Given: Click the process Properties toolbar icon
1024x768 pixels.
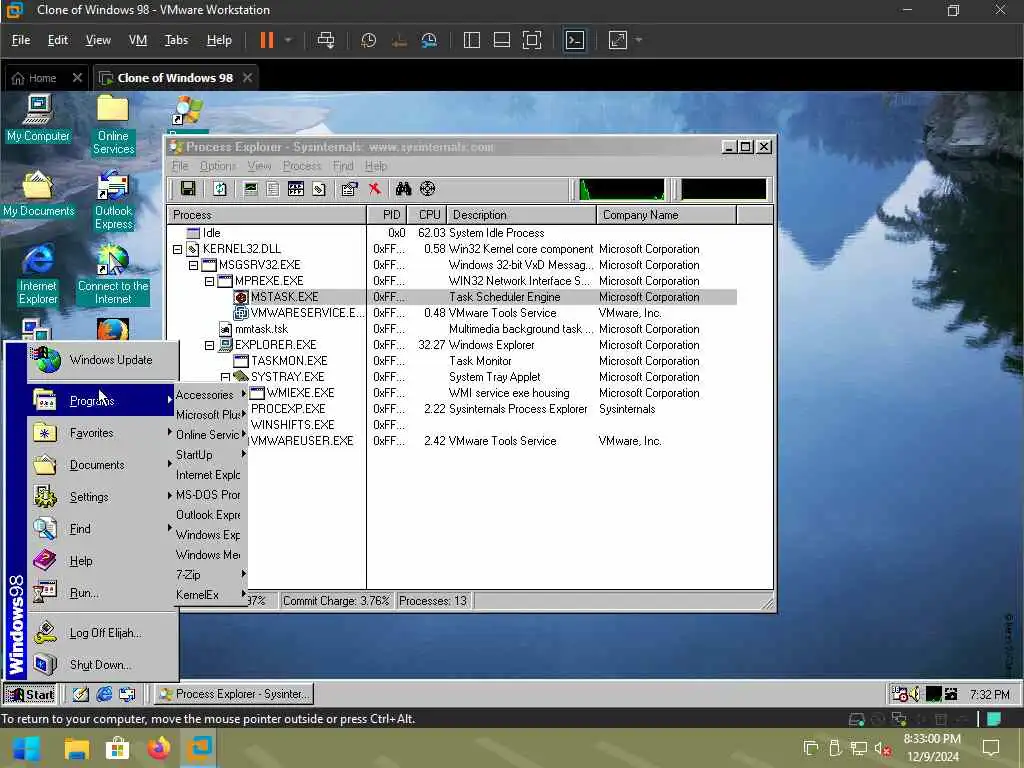Looking at the screenshot, I should tap(349, 189).
